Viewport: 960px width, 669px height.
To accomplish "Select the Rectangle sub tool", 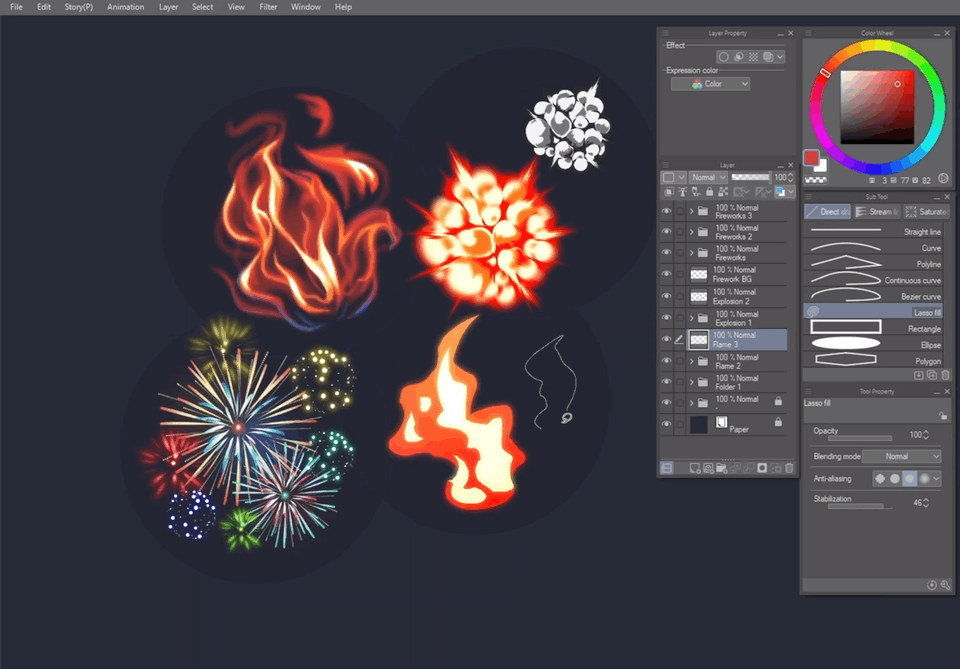I will pos(873,329).
